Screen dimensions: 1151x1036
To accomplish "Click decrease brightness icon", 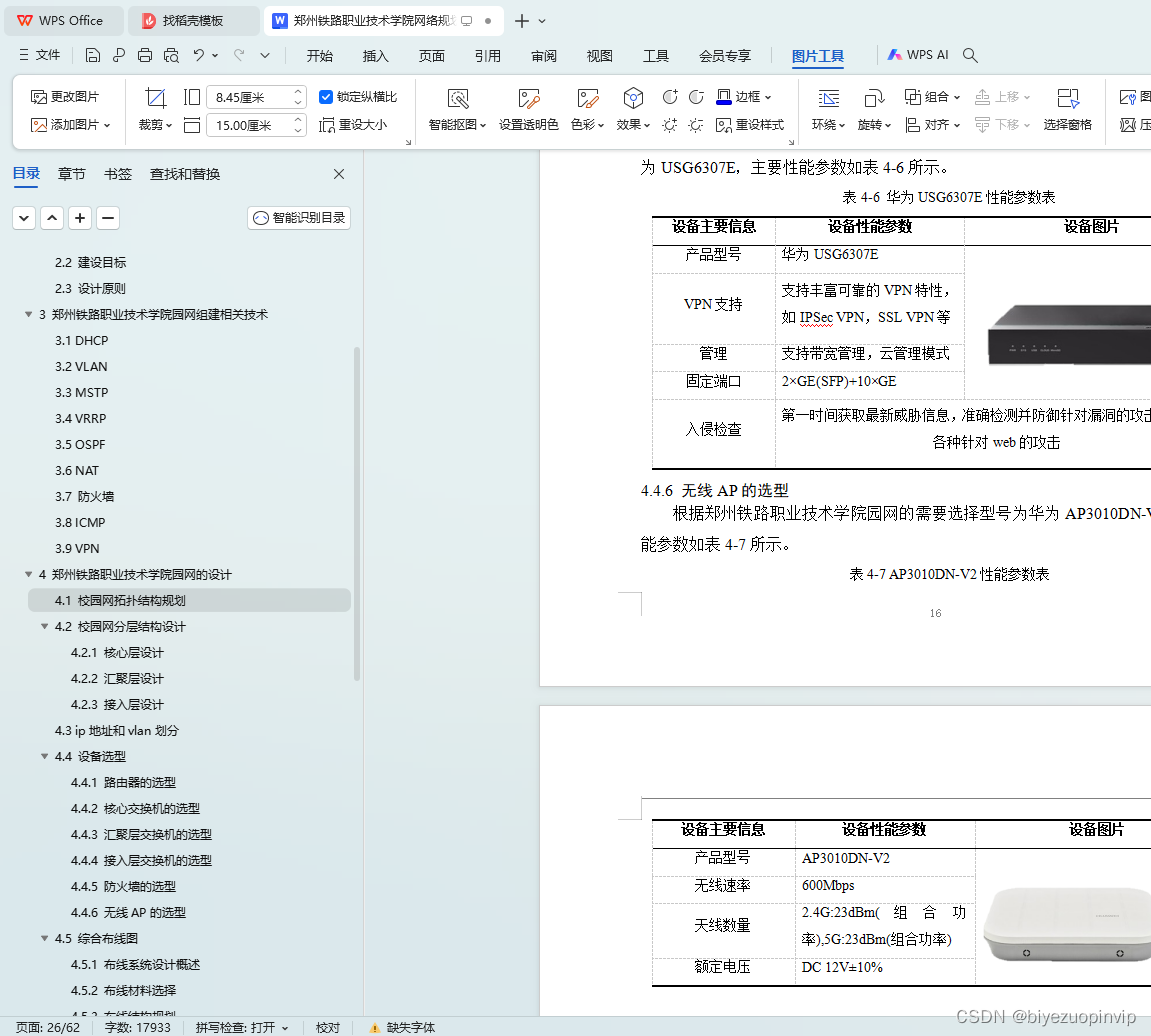I will (x=696, y=125).
